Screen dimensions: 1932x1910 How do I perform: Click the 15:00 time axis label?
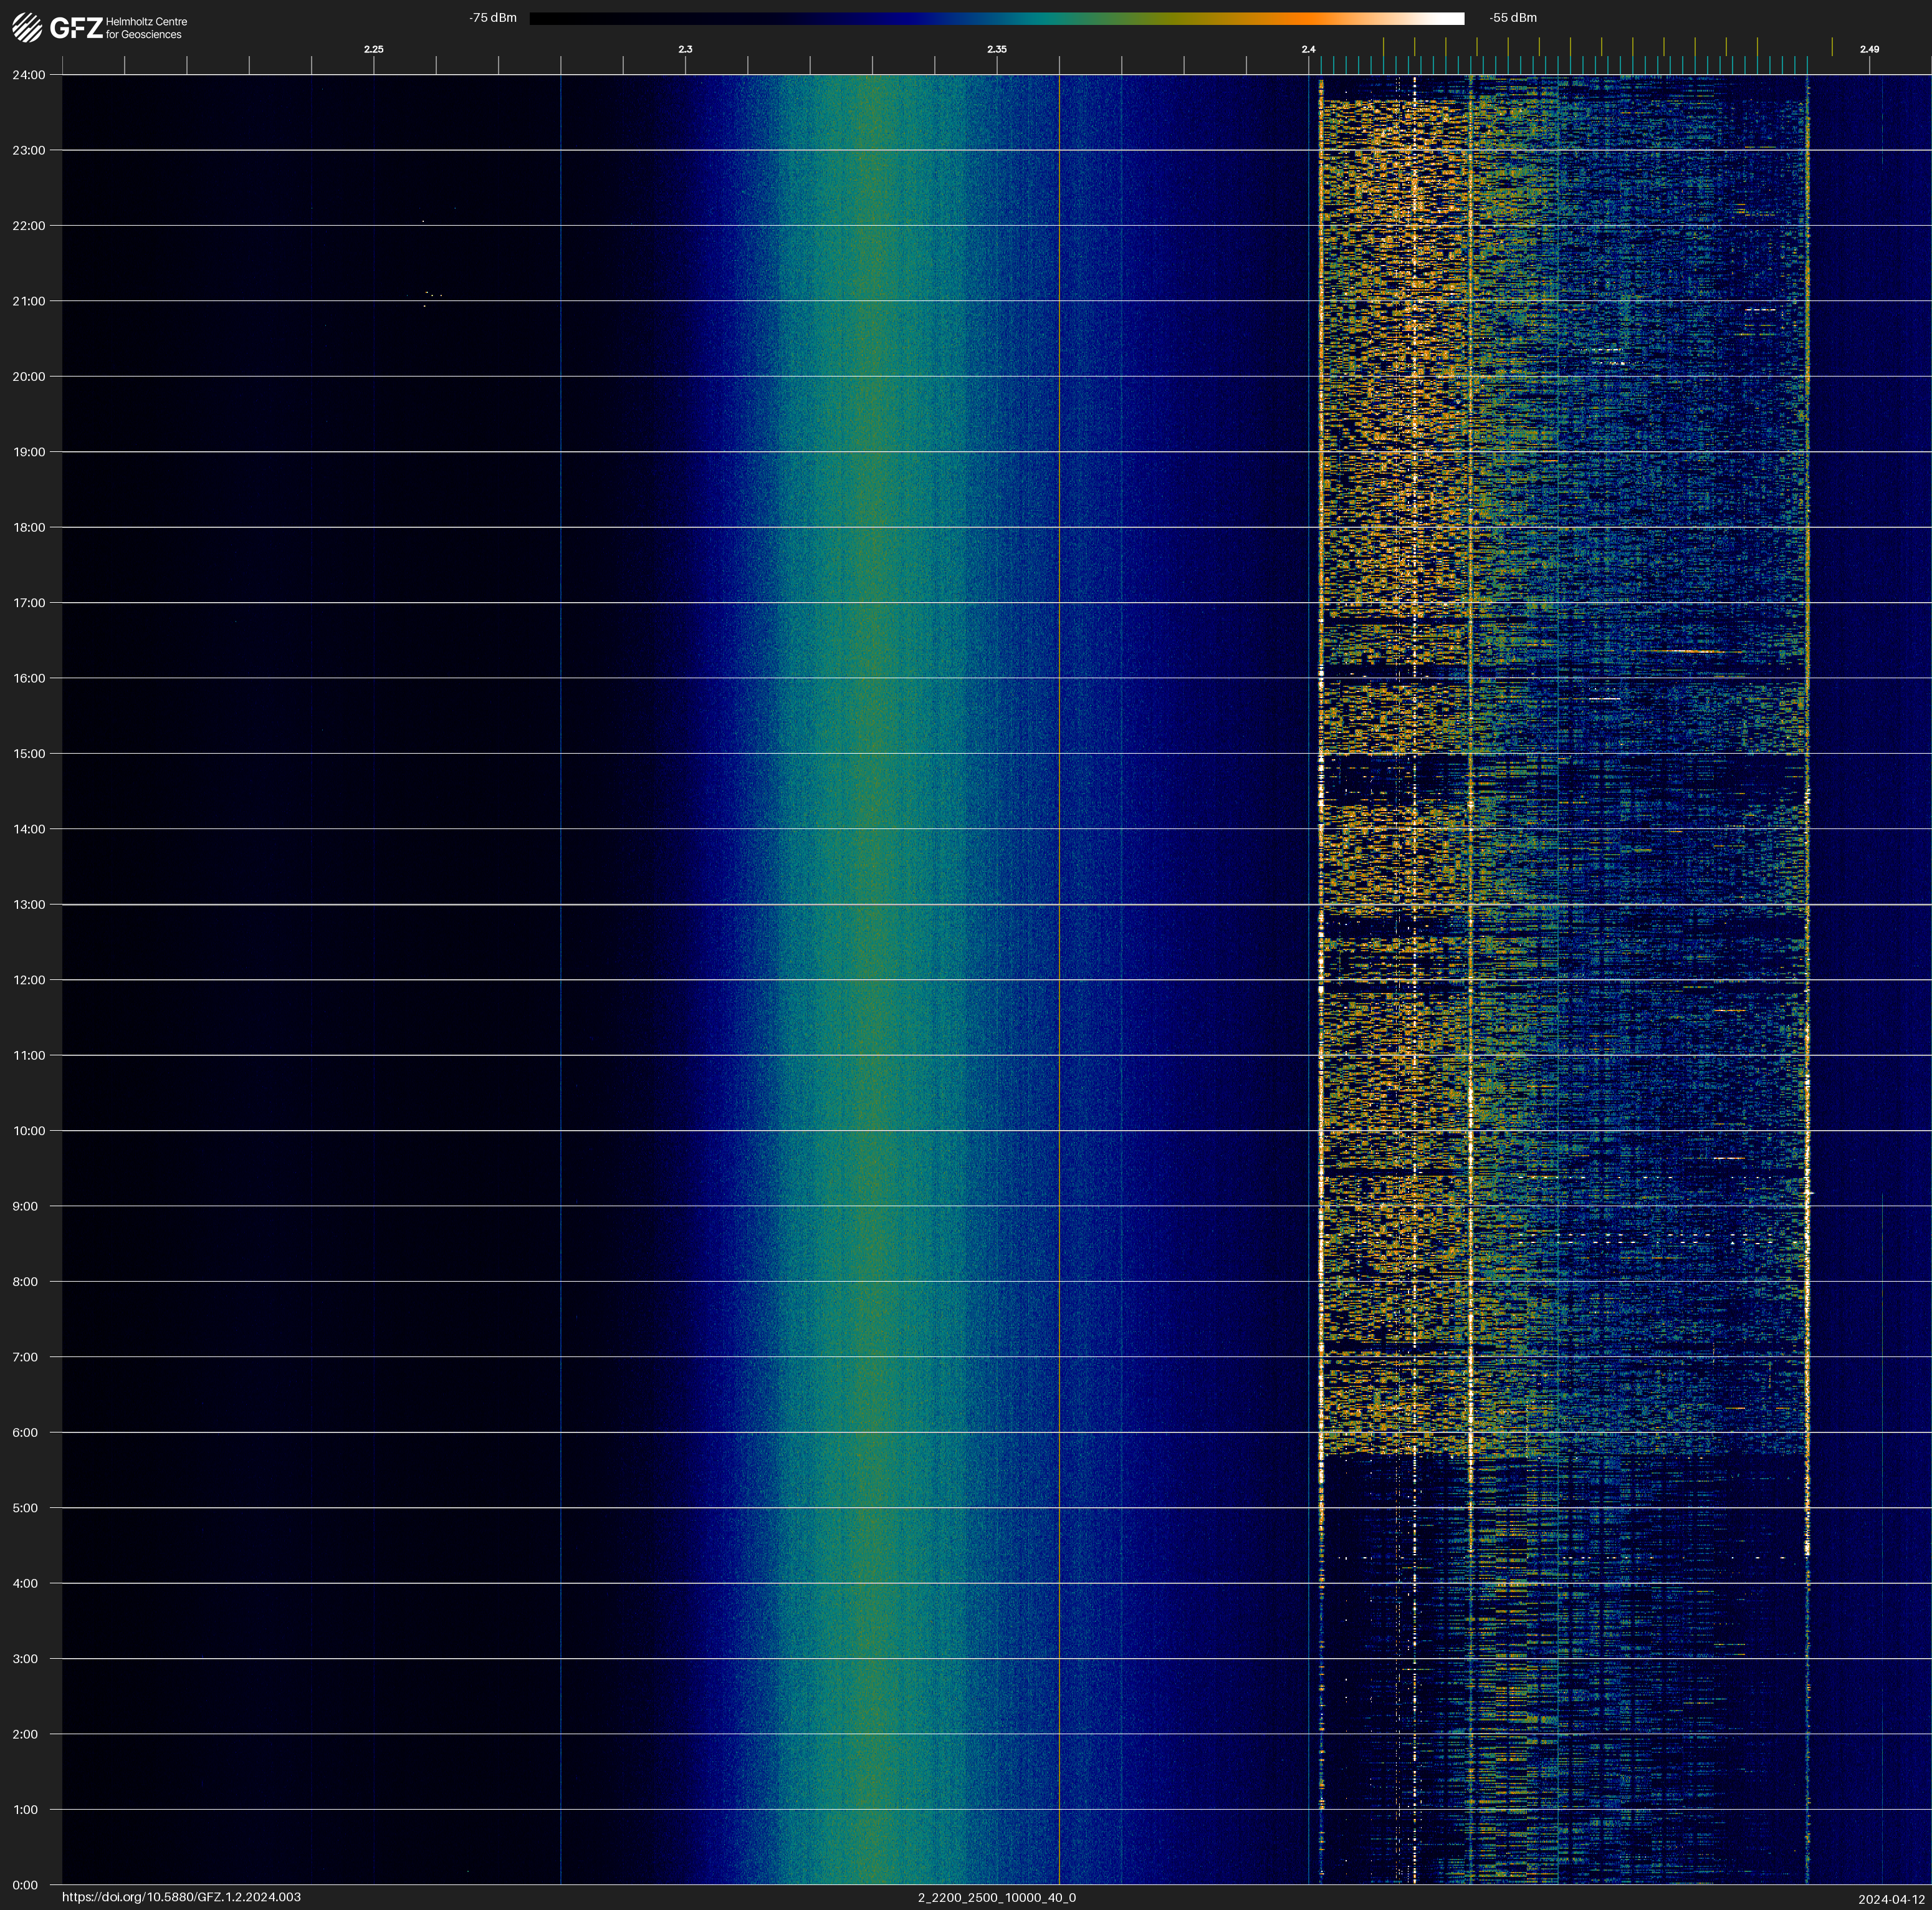tap(28, 754)
